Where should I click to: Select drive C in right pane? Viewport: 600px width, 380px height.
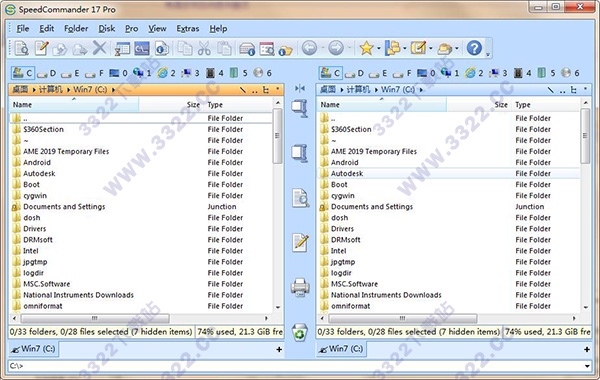[x=331, y=72]
